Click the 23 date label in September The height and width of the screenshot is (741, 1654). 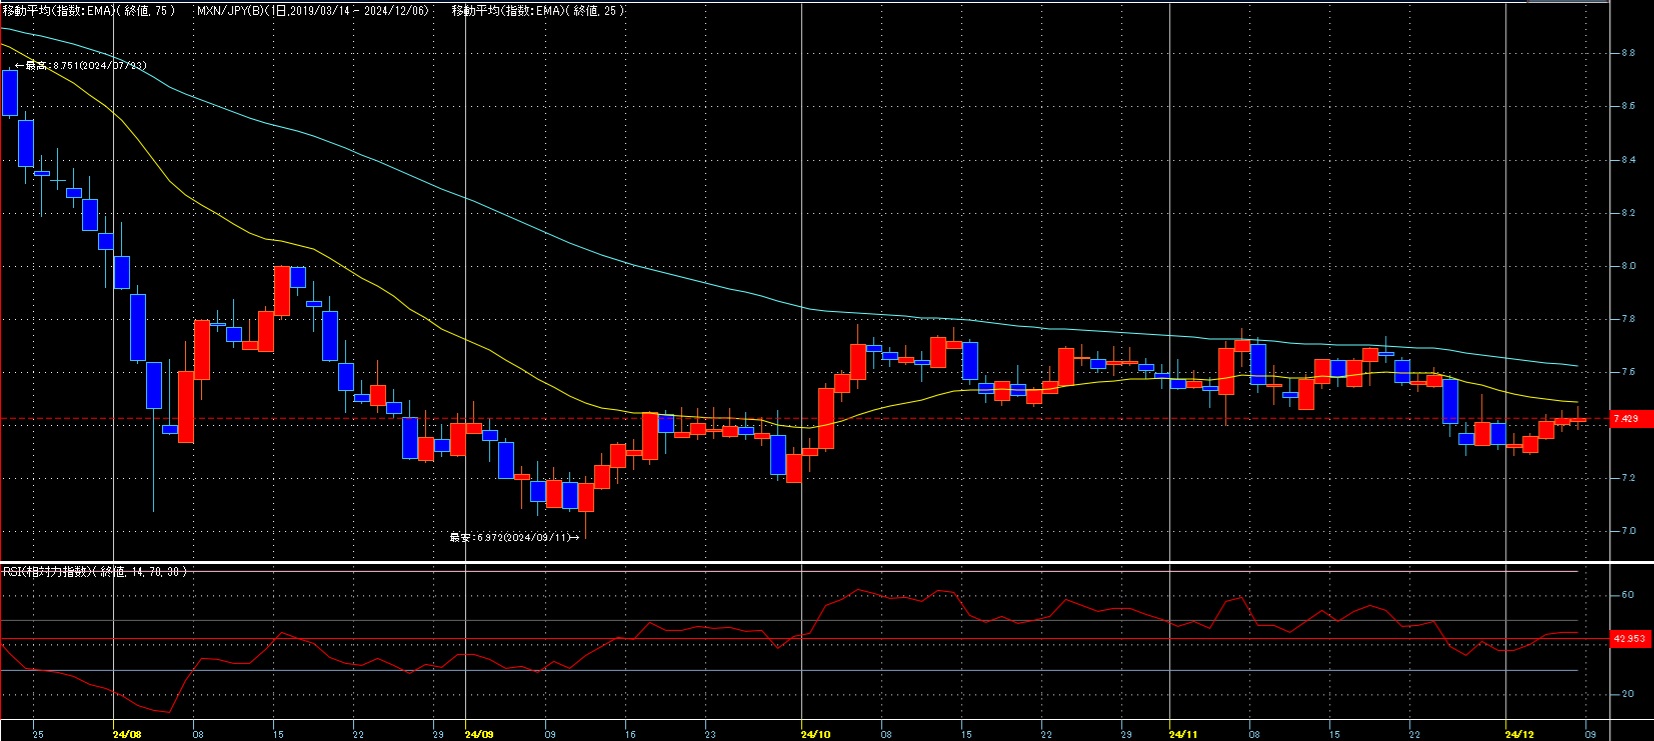pyautogui.click(x=710, y=734)
